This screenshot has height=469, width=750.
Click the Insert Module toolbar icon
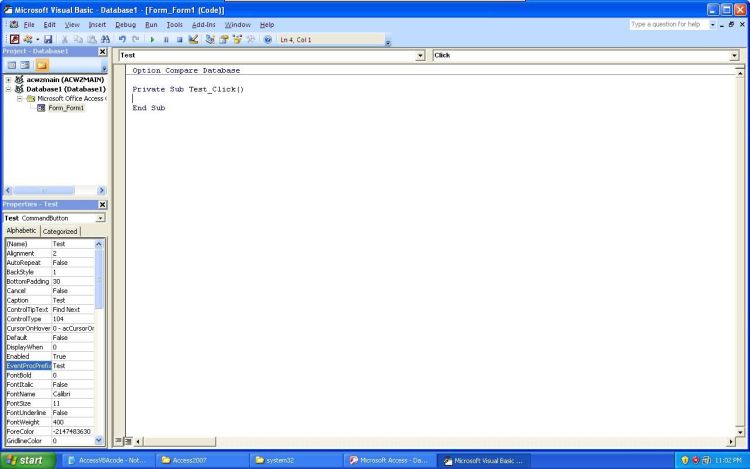[28, 39]
